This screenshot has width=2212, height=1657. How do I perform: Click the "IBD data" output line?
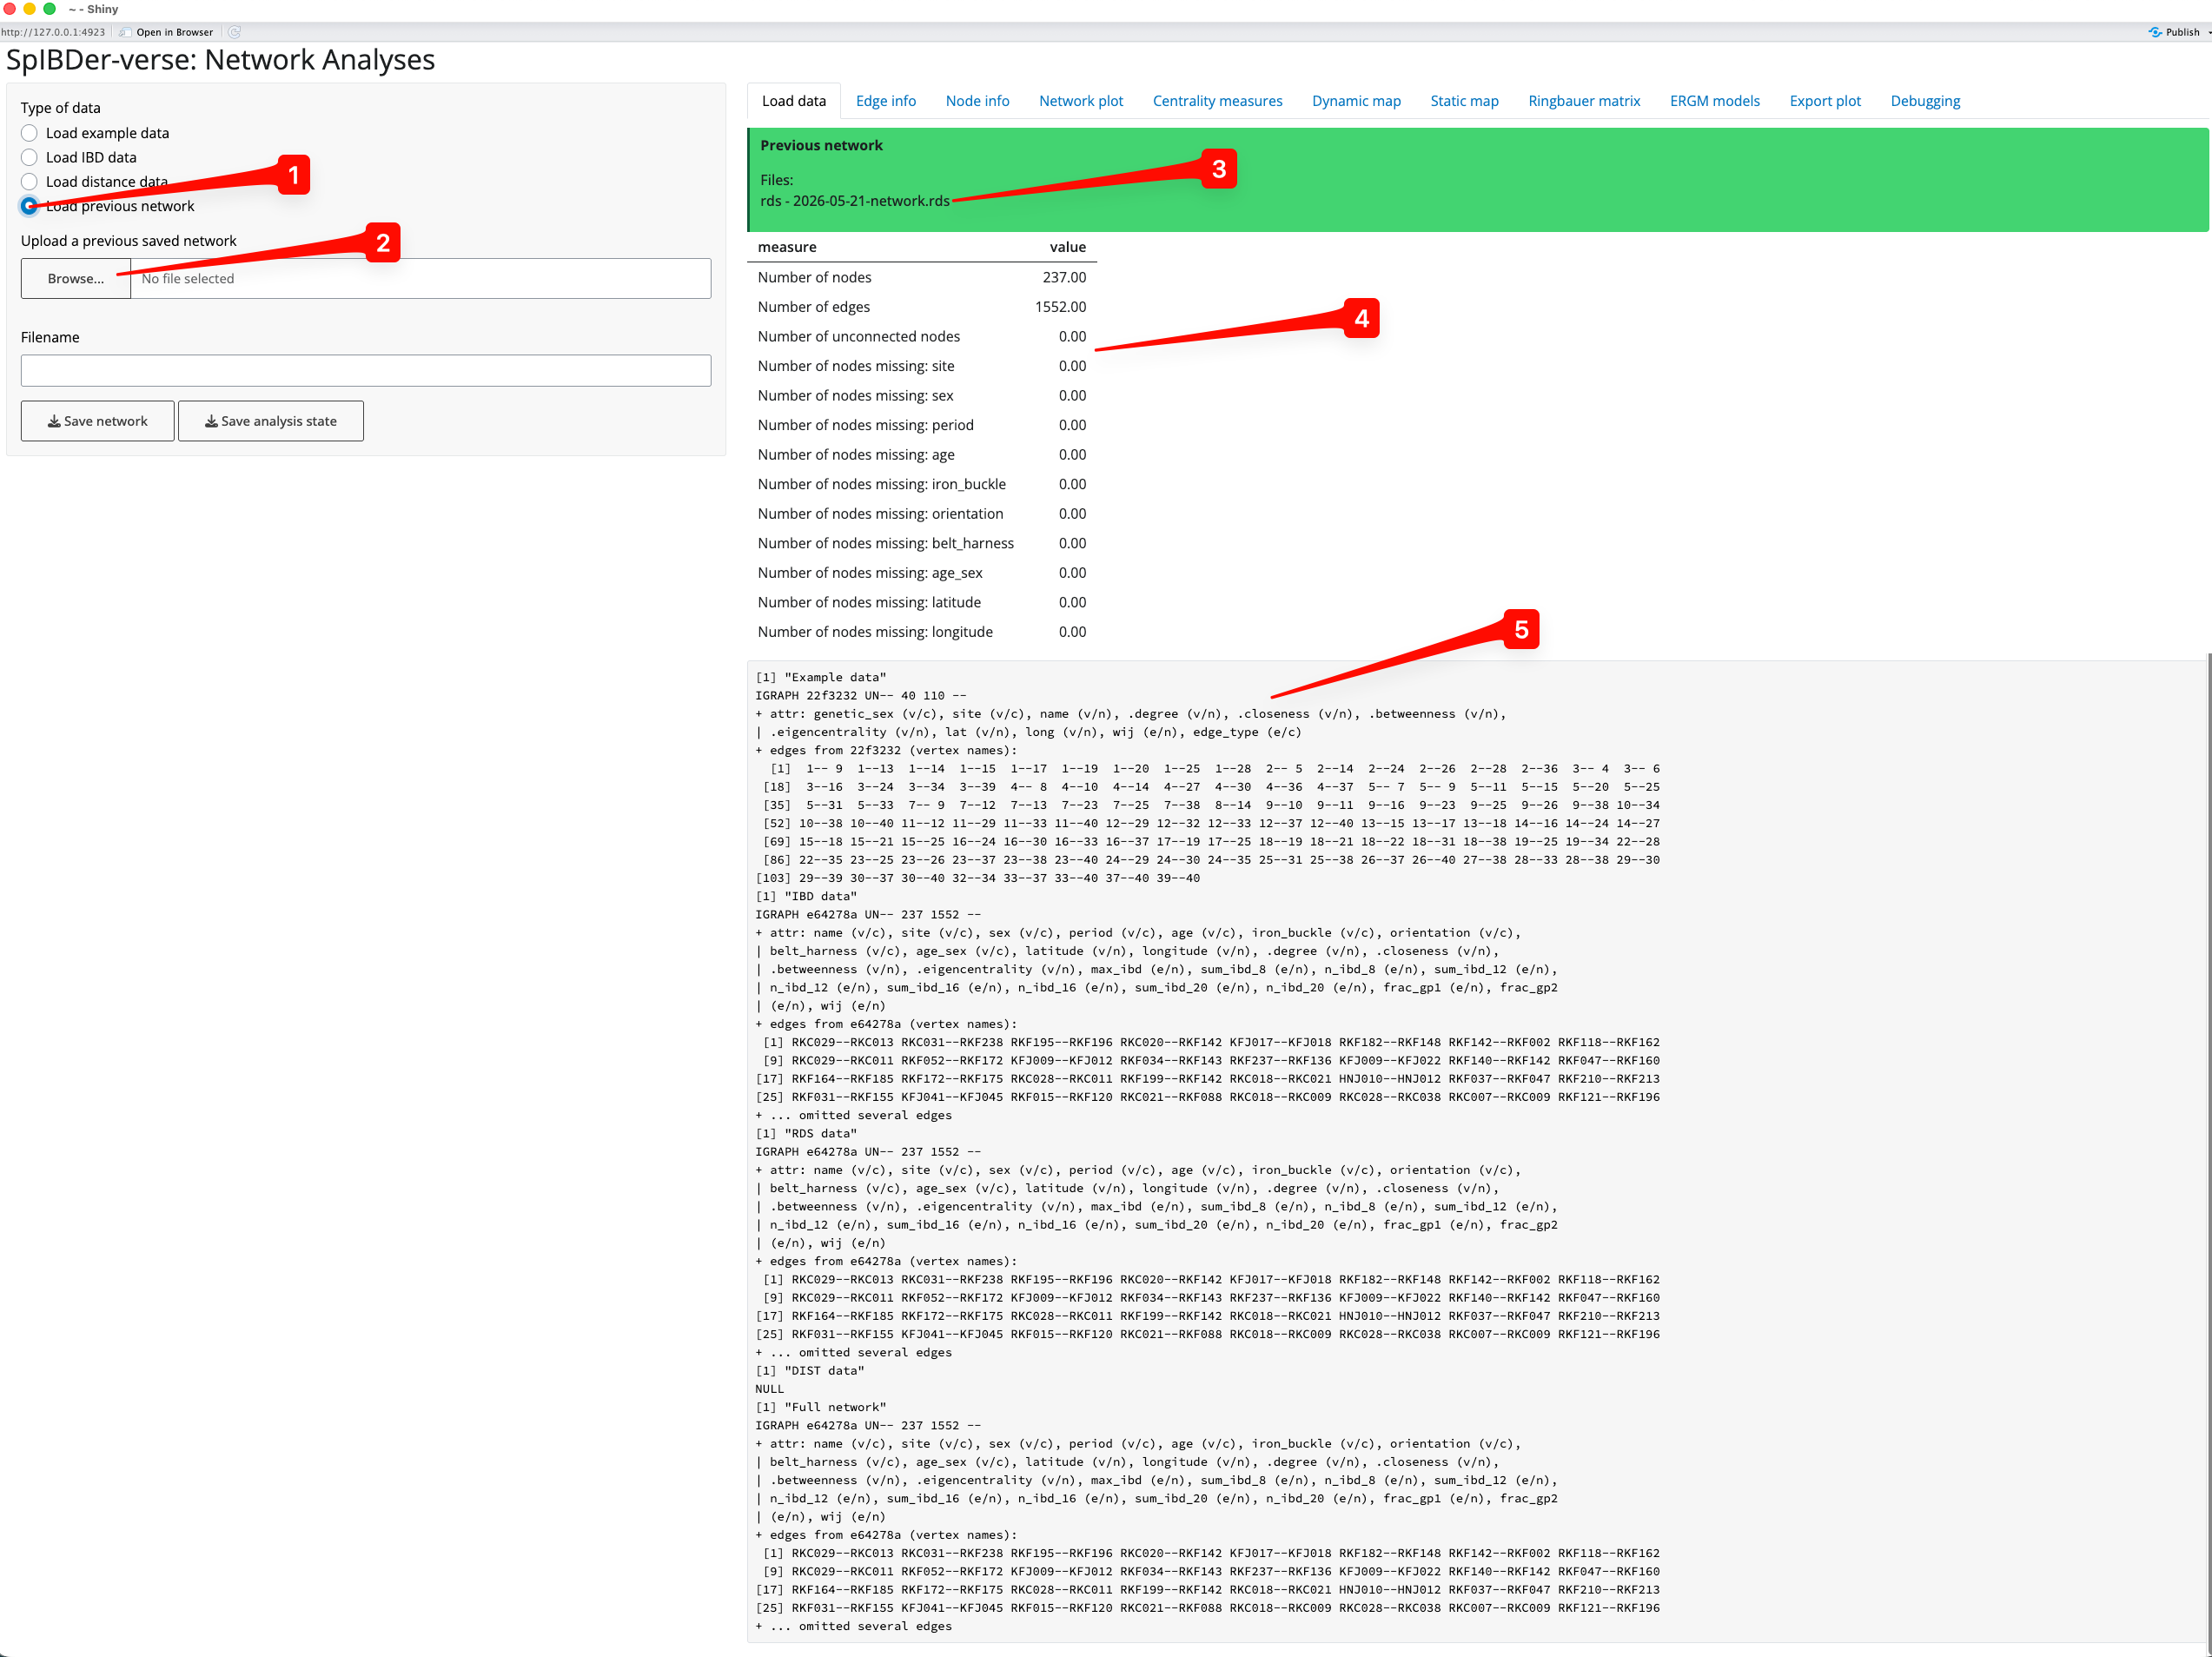(806, 896)
